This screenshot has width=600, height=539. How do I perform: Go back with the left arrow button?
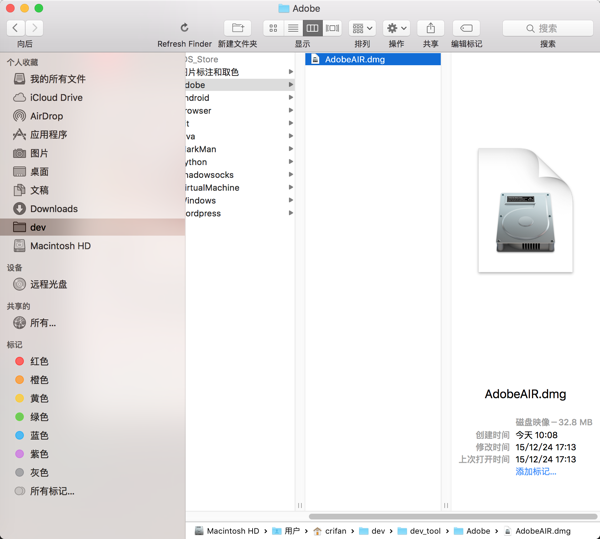16,28
